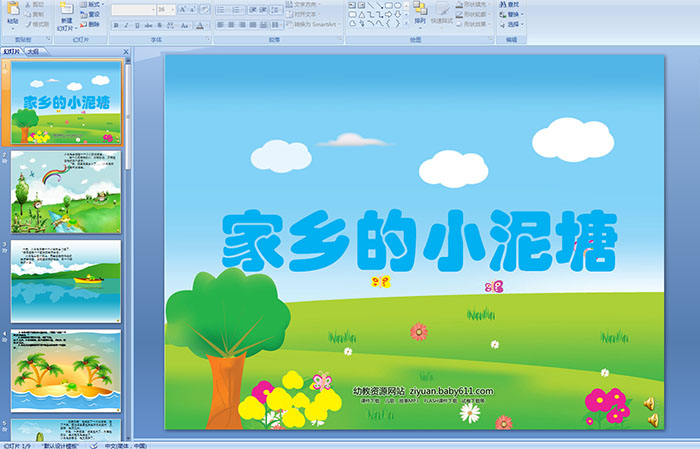Image resolution: width=700 pixels, height=449 pixels.
Task: Select the straight line shape in gallery
Action: pyautogui.click(x=371, y=5)
